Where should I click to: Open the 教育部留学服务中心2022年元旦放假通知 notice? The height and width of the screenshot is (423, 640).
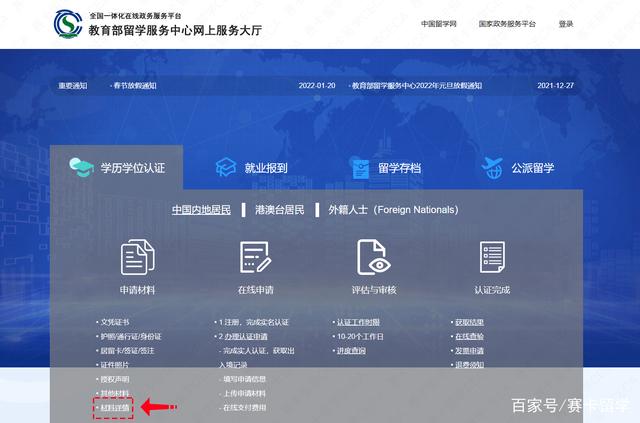(x=417, y=85)
